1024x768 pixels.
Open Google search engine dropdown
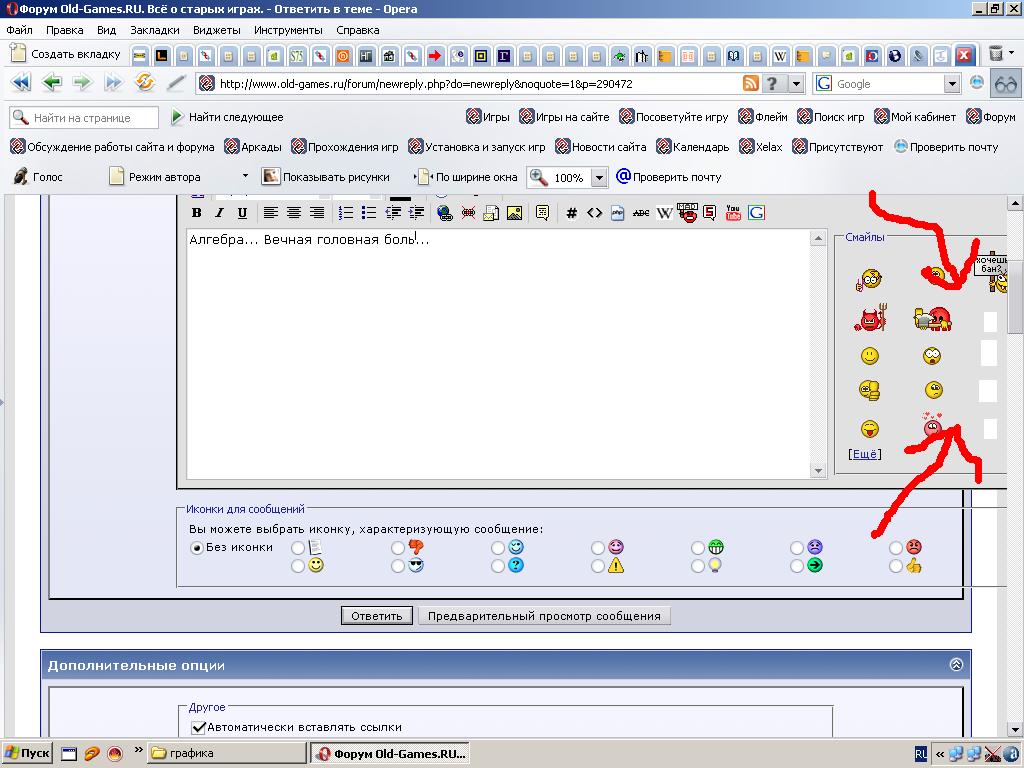(x=952, y=84)
